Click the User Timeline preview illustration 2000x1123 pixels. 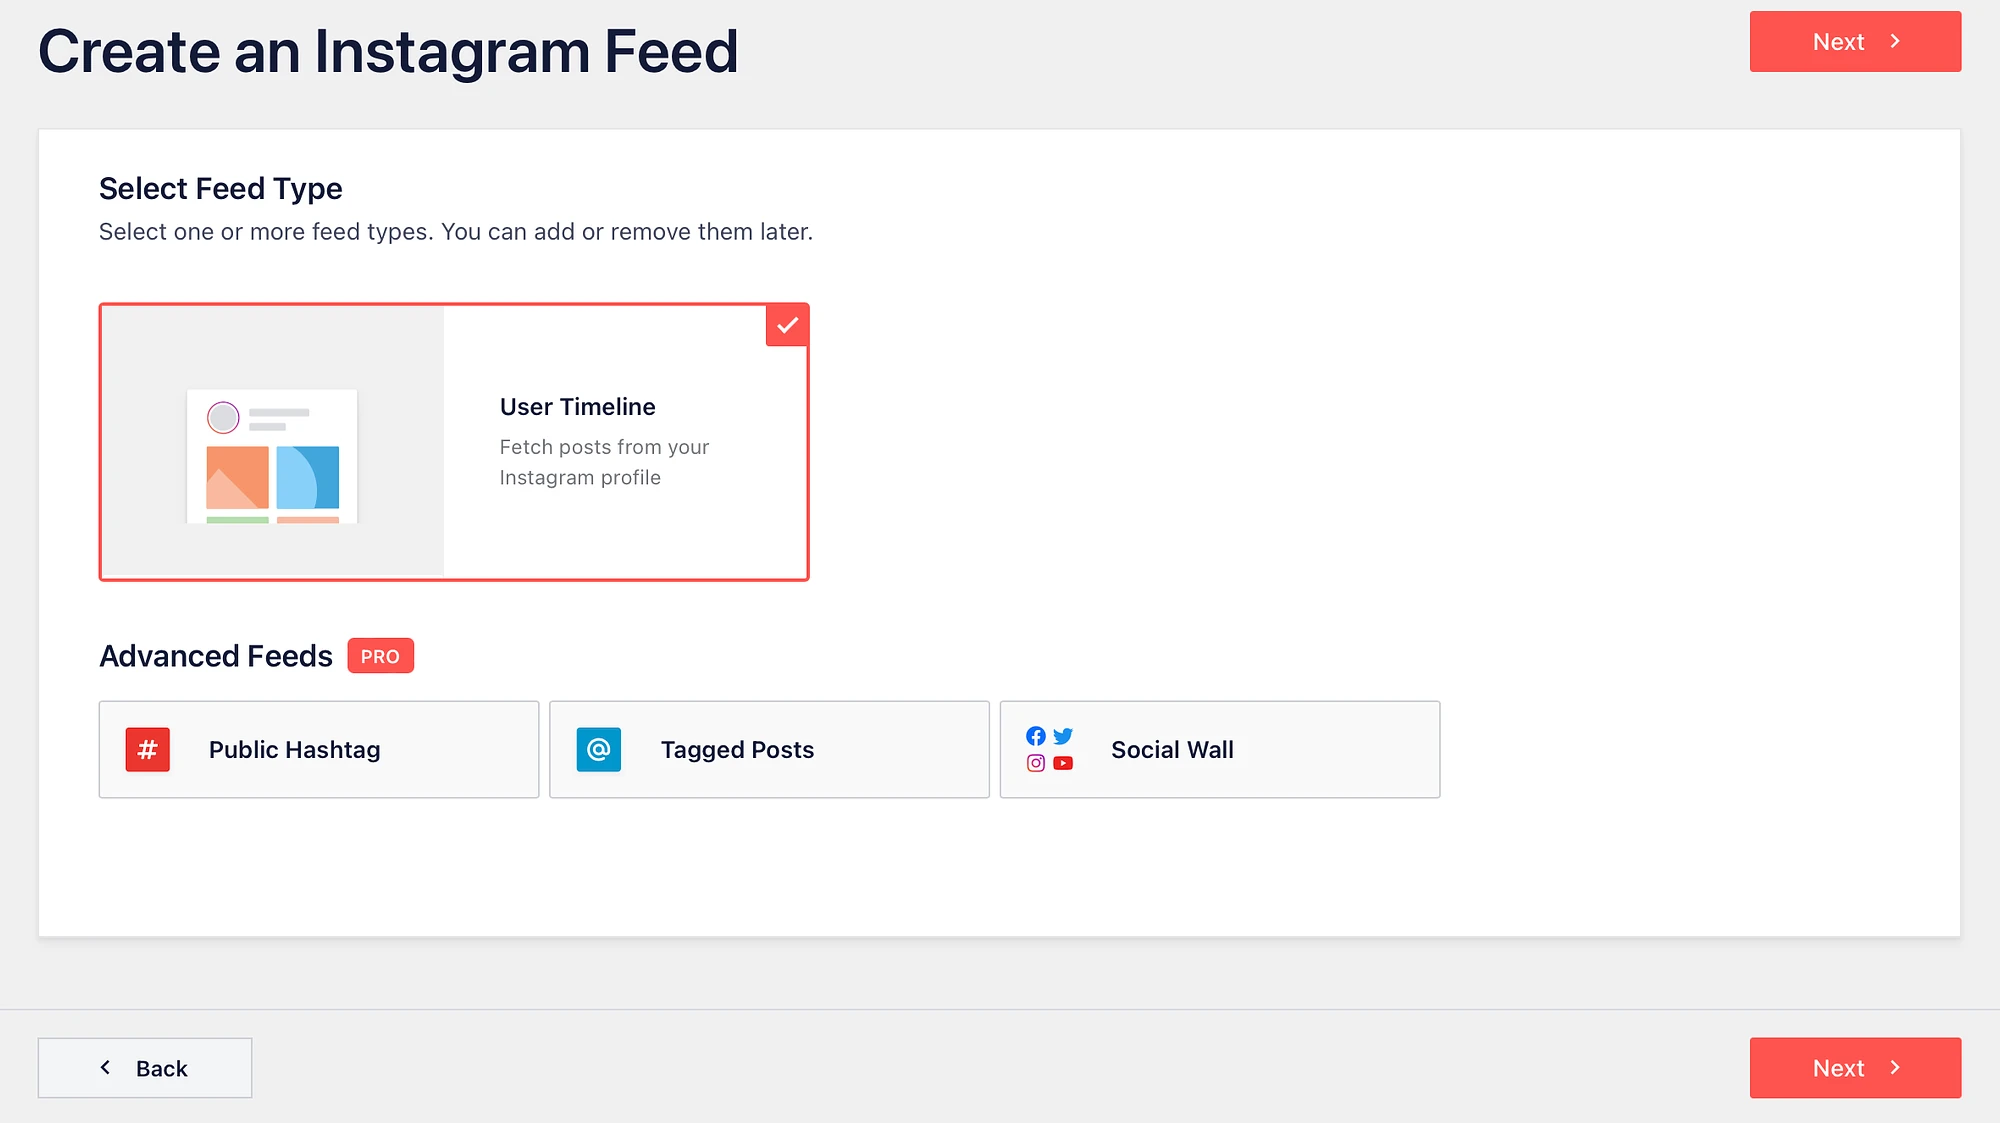point(272,455)
